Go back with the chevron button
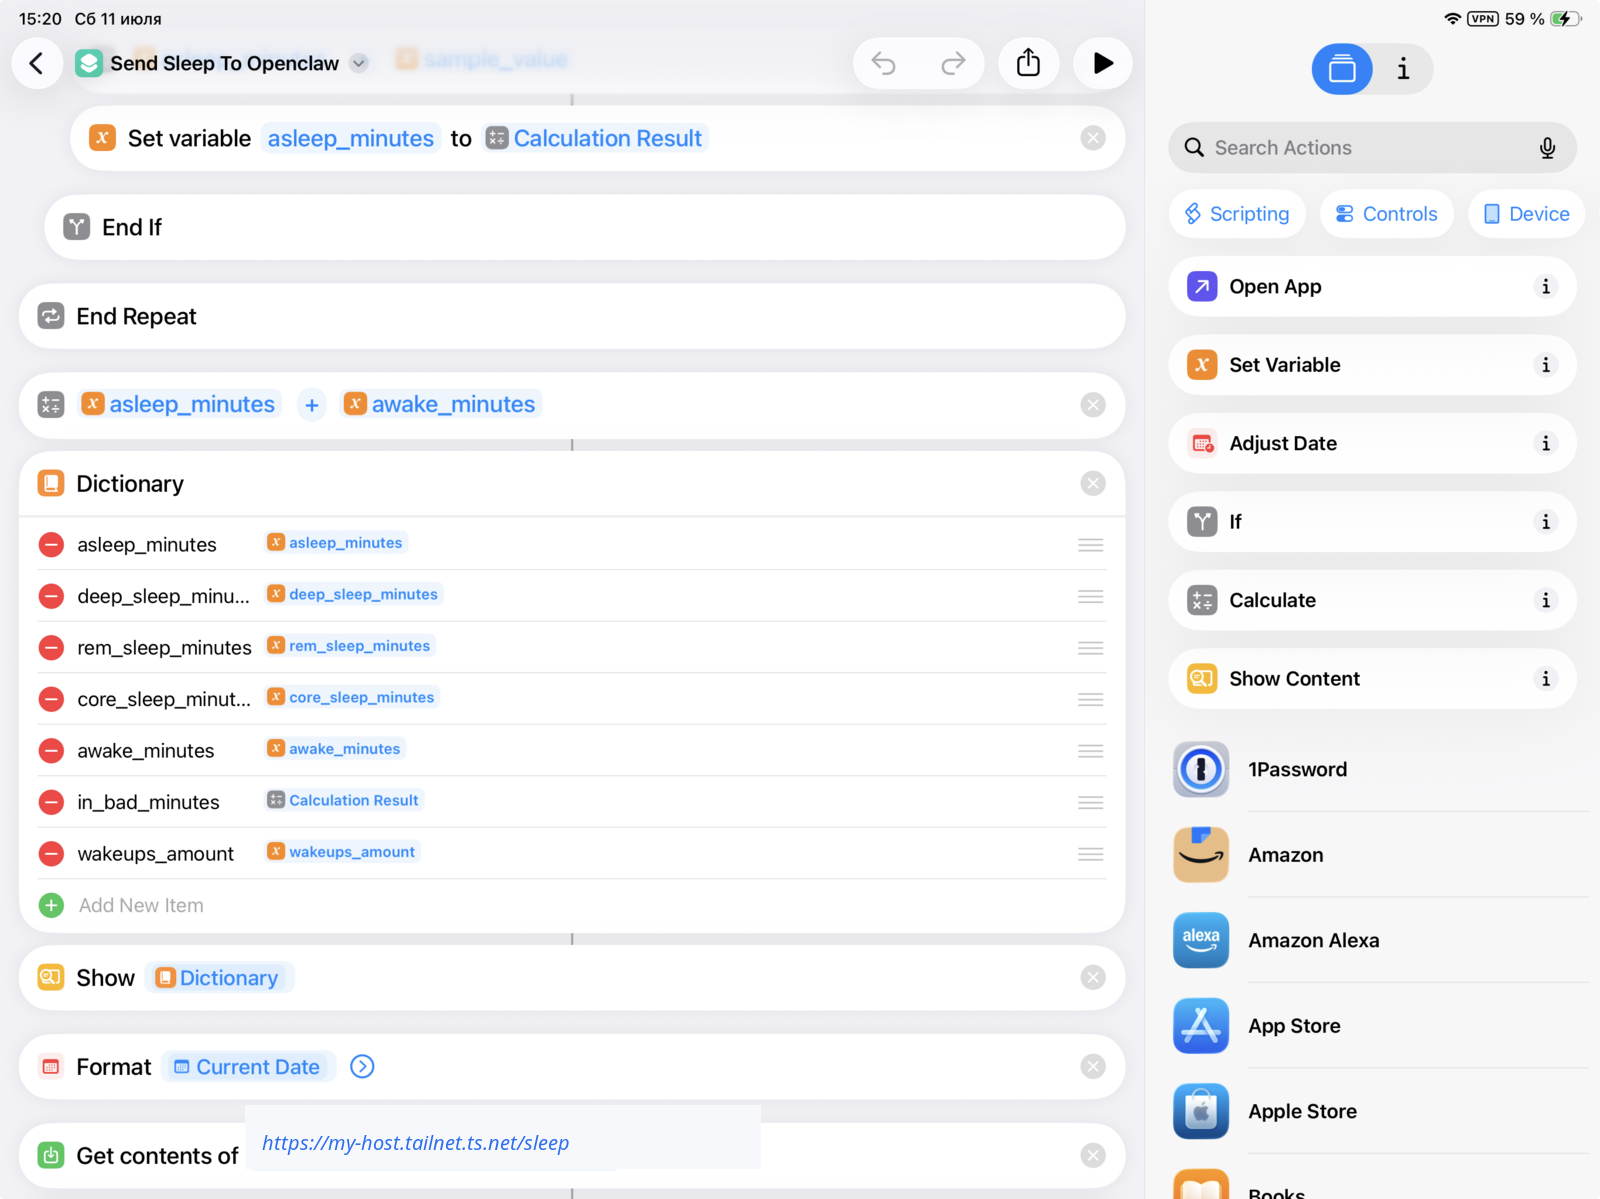 click(37, 63)
